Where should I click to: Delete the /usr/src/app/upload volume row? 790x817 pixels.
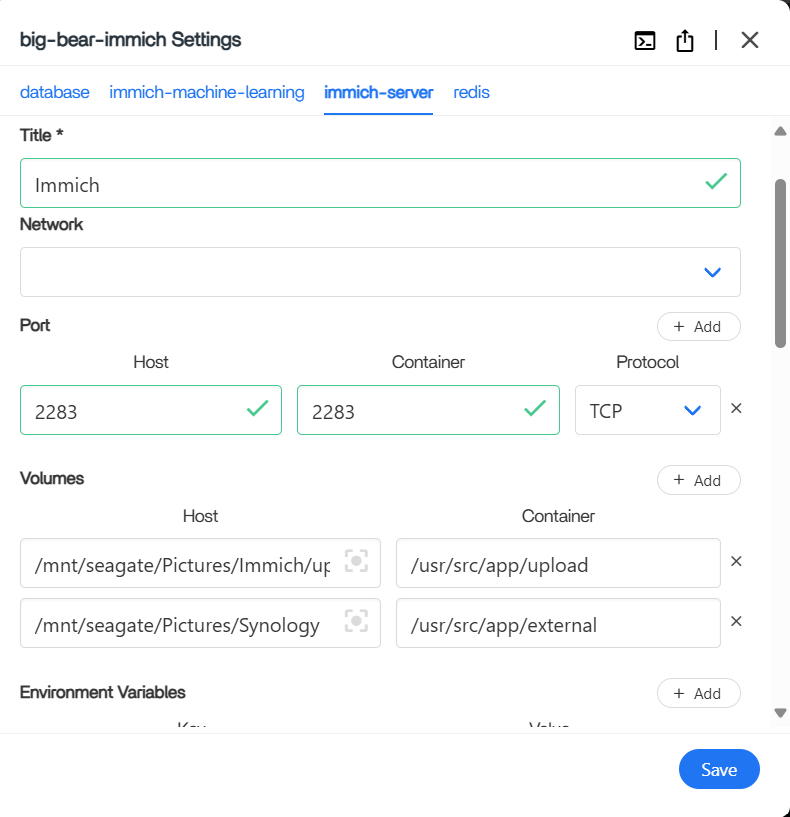tap(736, 562)
